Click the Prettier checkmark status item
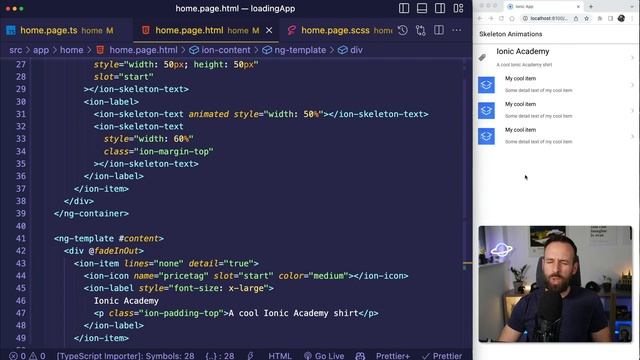Image resolution: width=640 pixels, height=360 pixels. (x=442, y=356)
